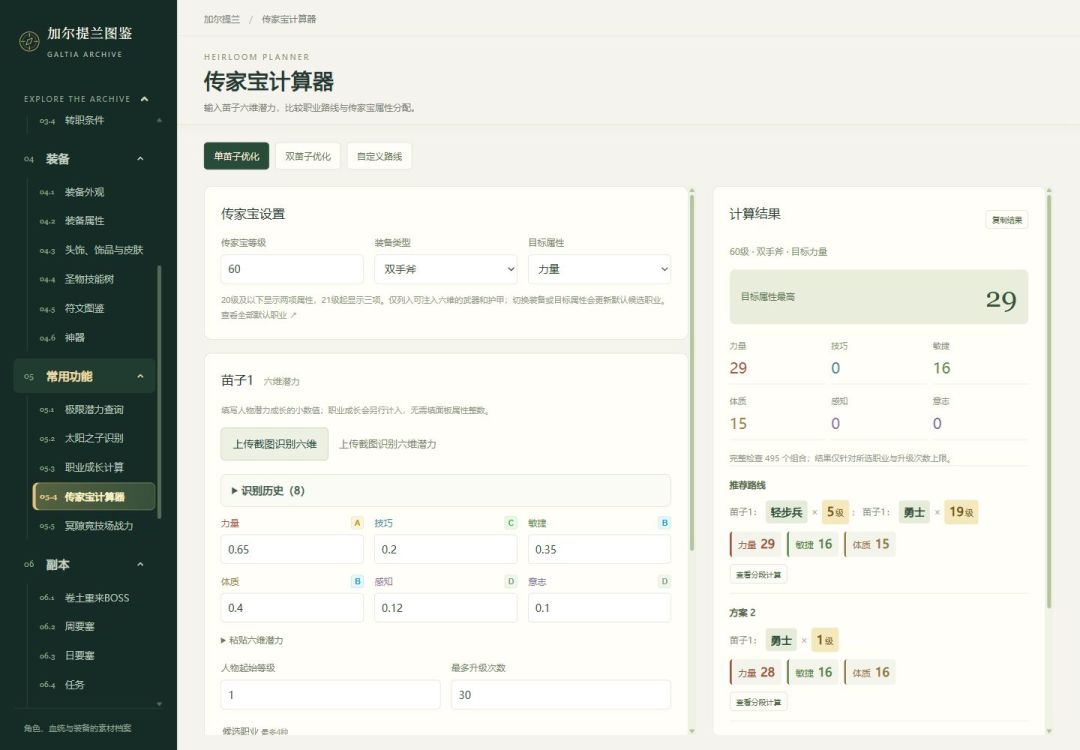The width and height of the screenshot is (1080, 750).
Task: Open 圣物技能树 page
Action: (x=89, y=279)
